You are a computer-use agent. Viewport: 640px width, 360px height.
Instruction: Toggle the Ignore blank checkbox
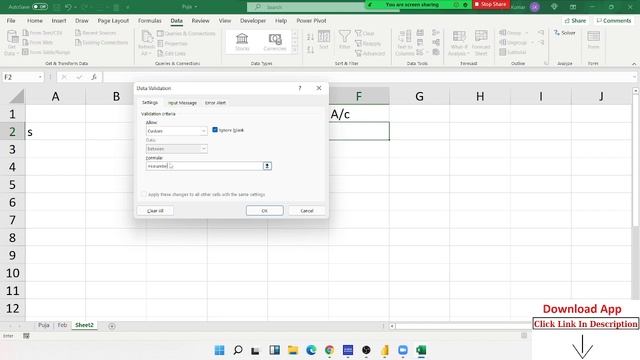(x=215, y=130)
